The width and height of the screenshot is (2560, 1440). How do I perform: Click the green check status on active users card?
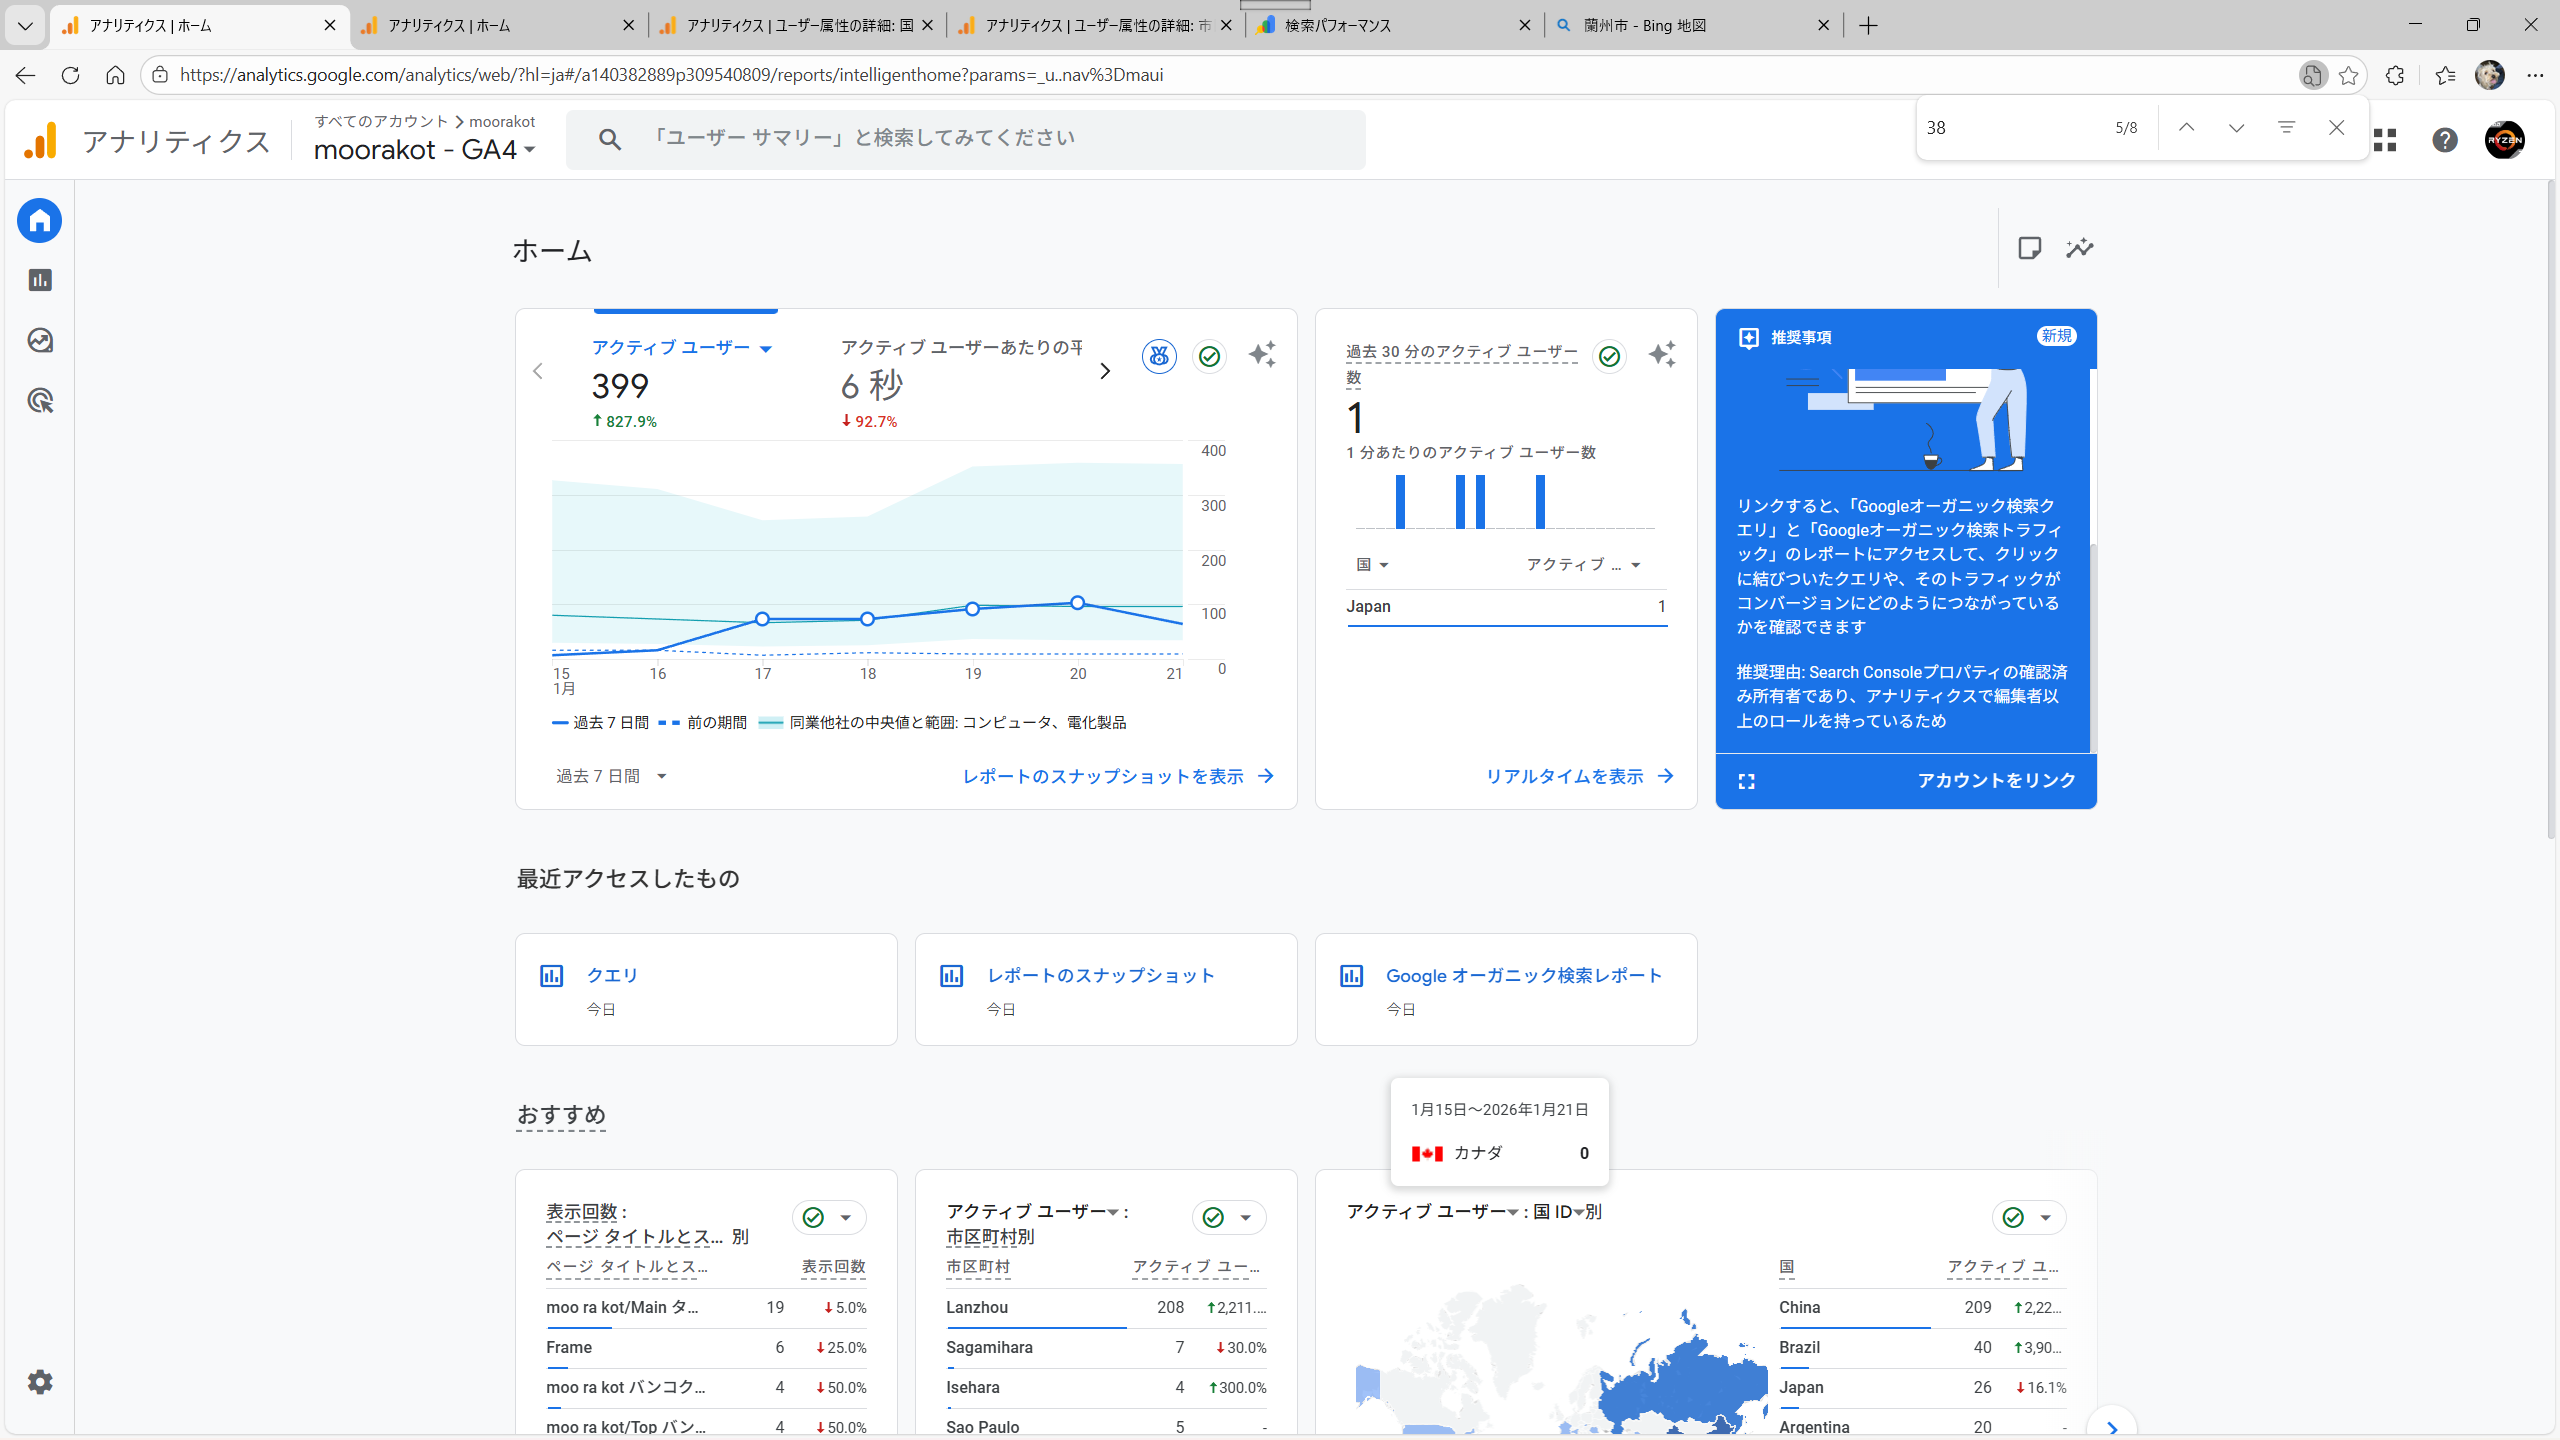pos(1209,356)
